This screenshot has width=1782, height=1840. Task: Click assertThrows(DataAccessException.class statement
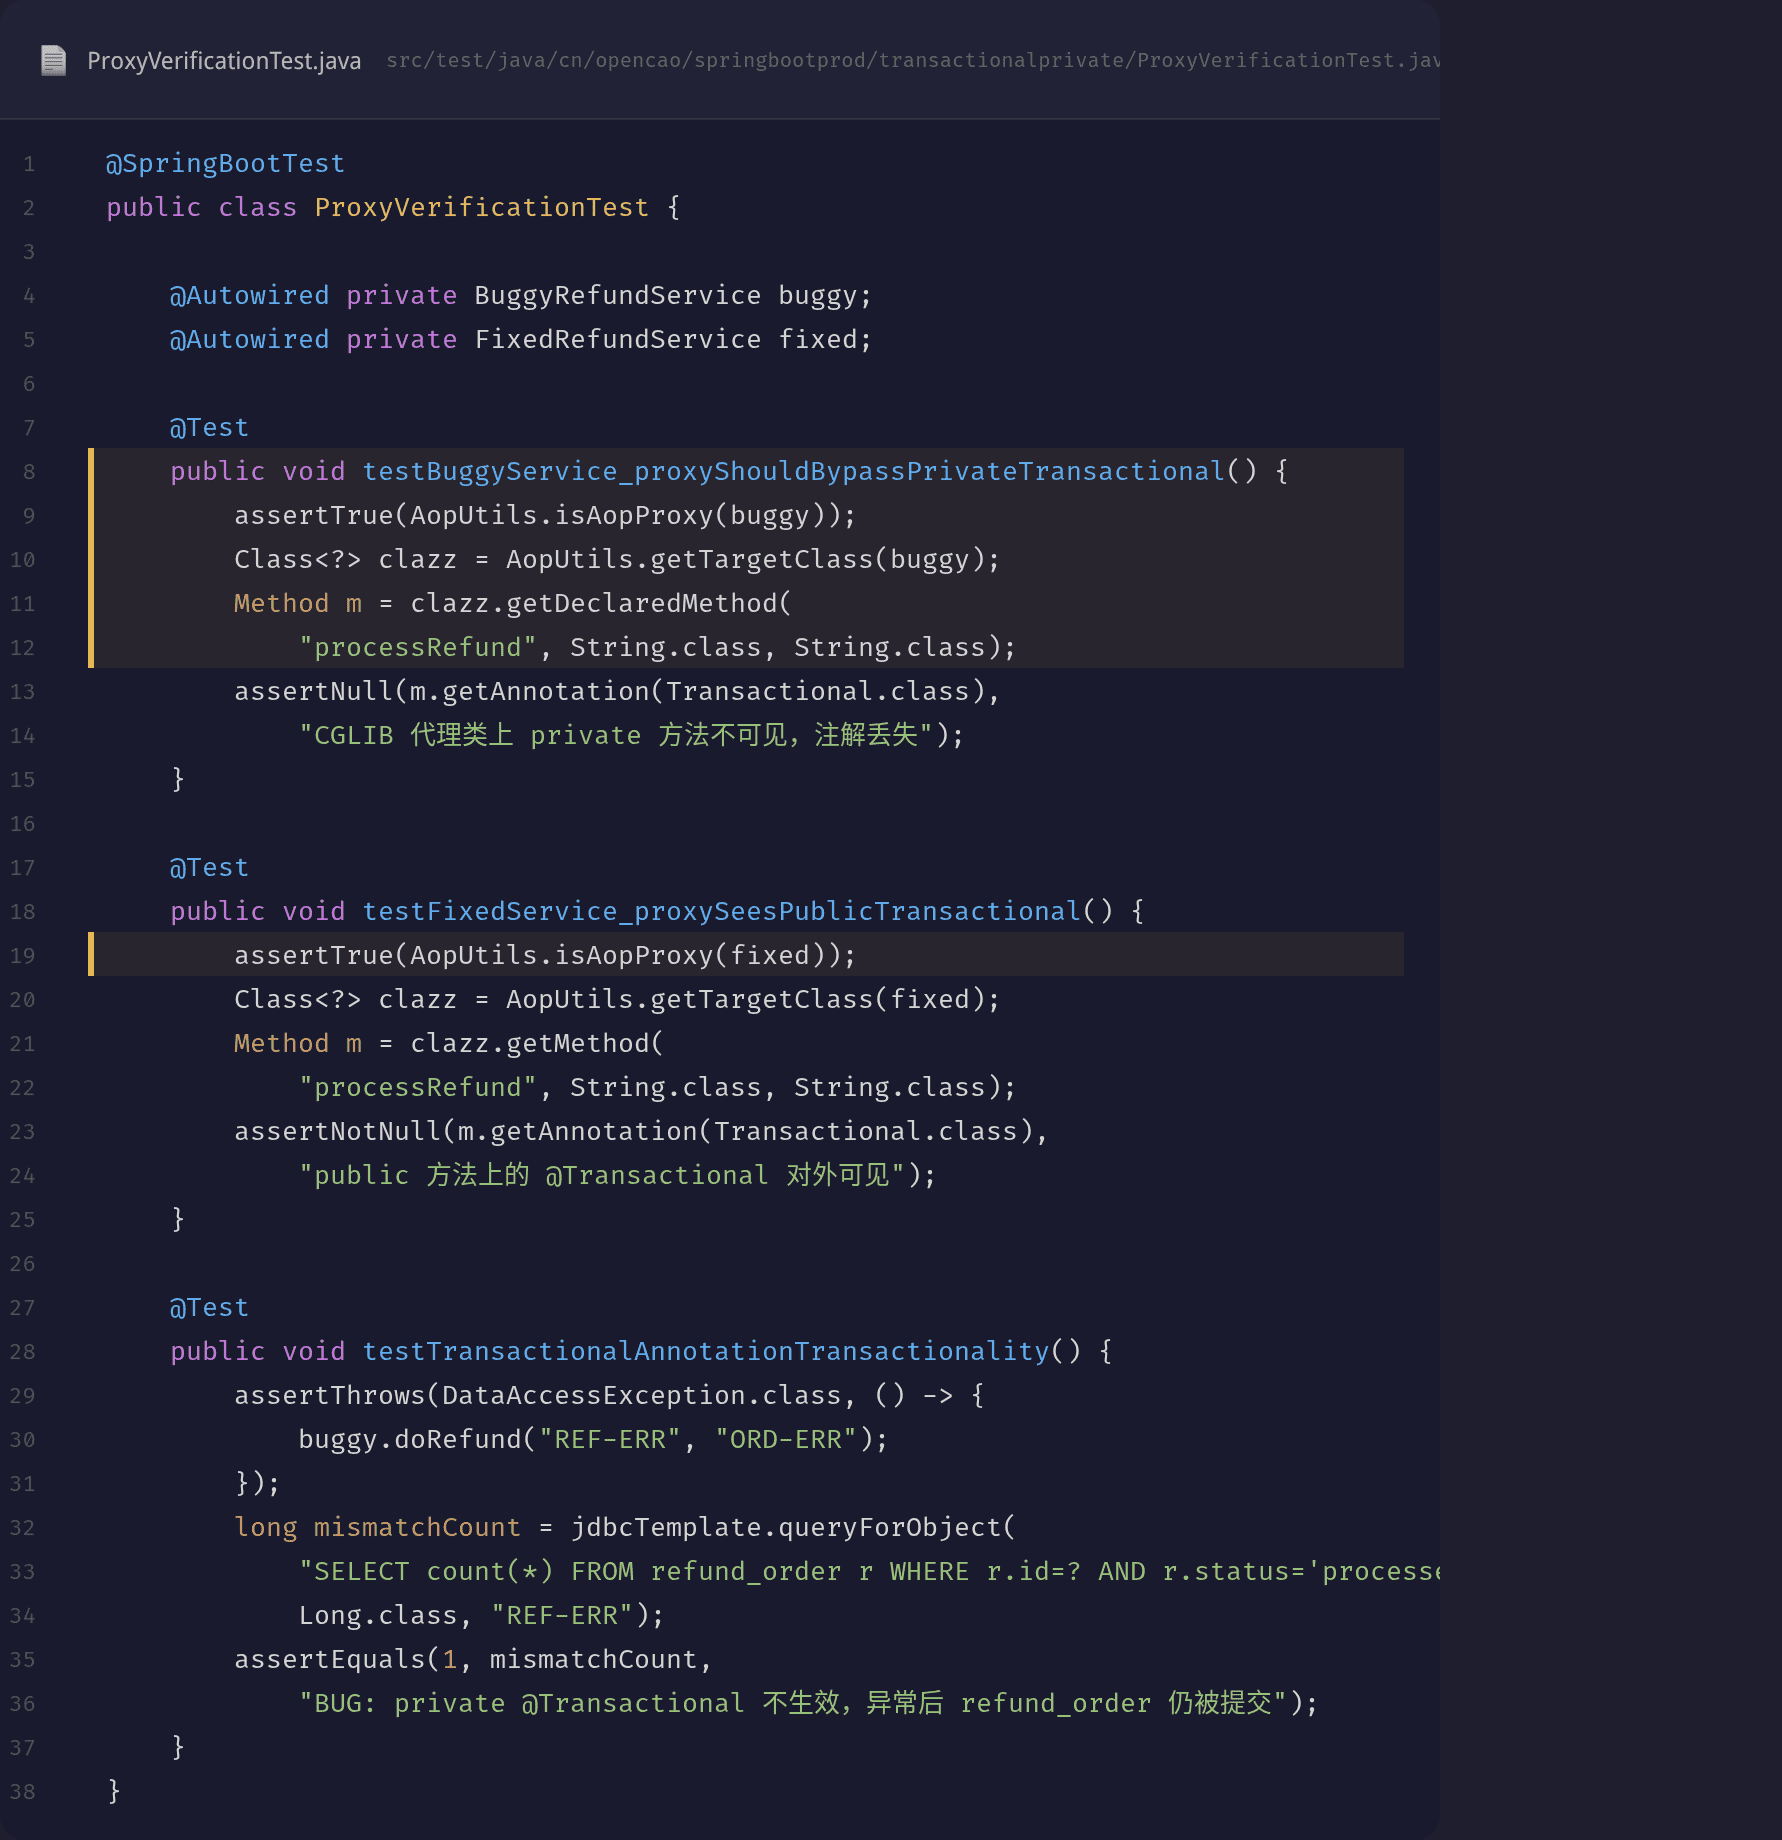[x=609, y=1395]
